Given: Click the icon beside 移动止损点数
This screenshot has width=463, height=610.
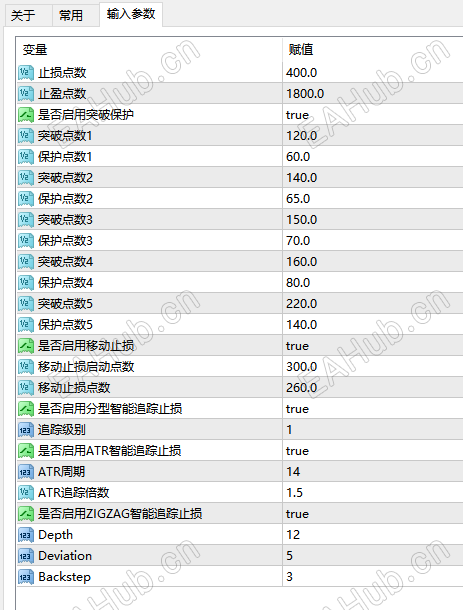Looking at the screenshot, I should 26,388.
